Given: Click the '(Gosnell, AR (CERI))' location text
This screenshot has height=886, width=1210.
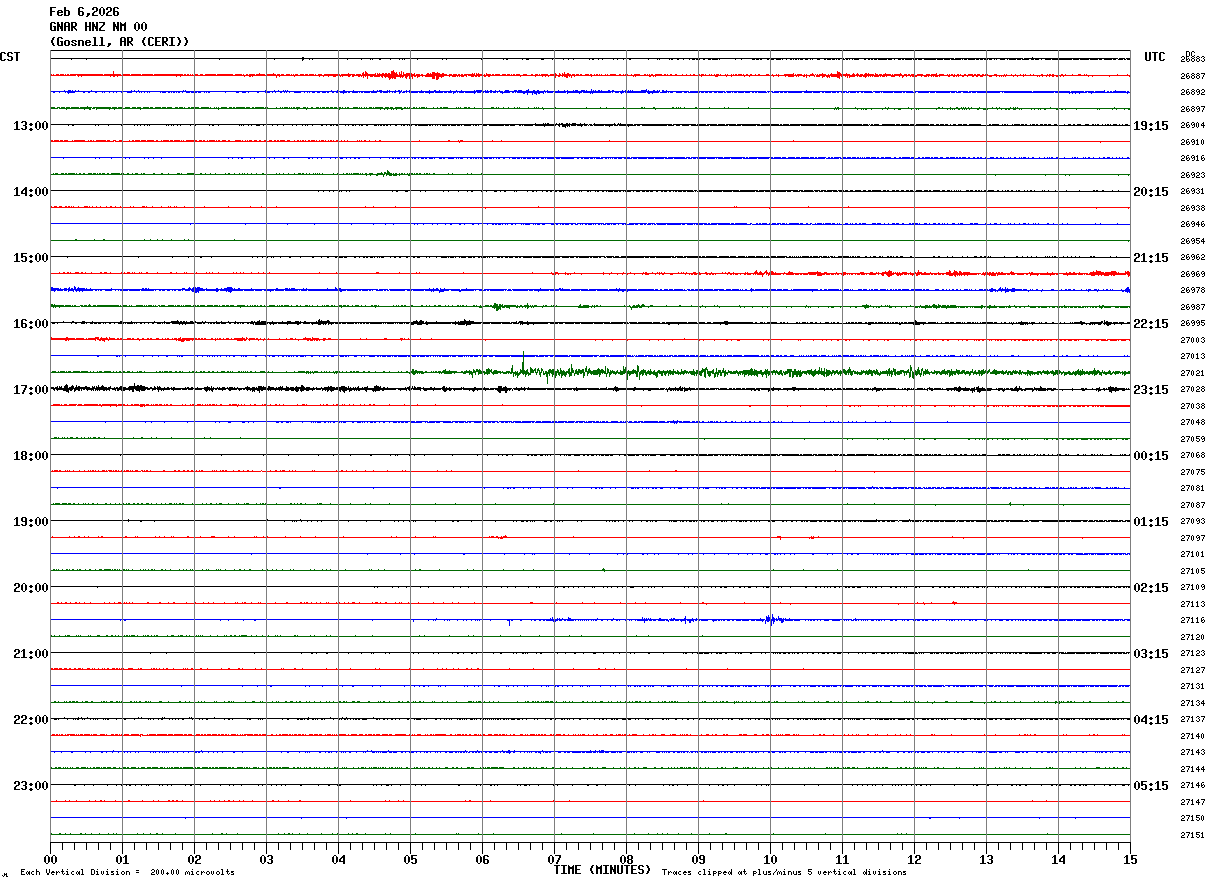Looking at the screenshot, I should pyautogui.click(x=119, y=41).
